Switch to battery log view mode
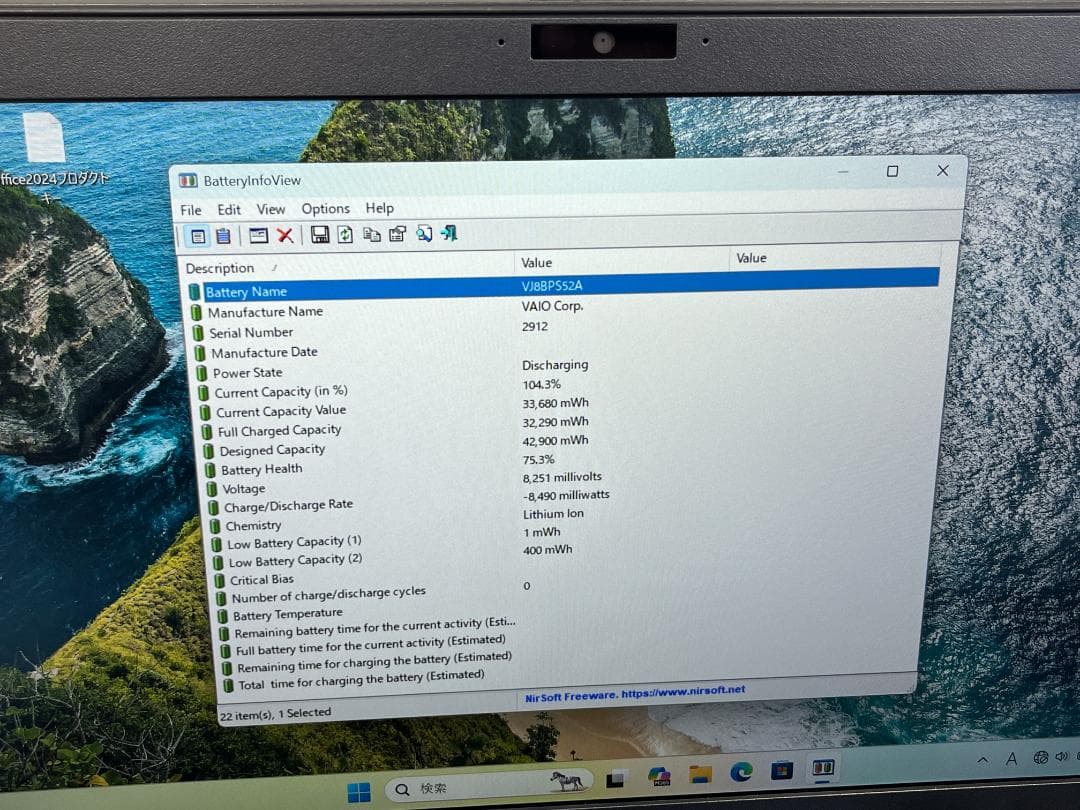Image resolution: width=1080 pixels, height=810 pixels. [x=224, y=234]
